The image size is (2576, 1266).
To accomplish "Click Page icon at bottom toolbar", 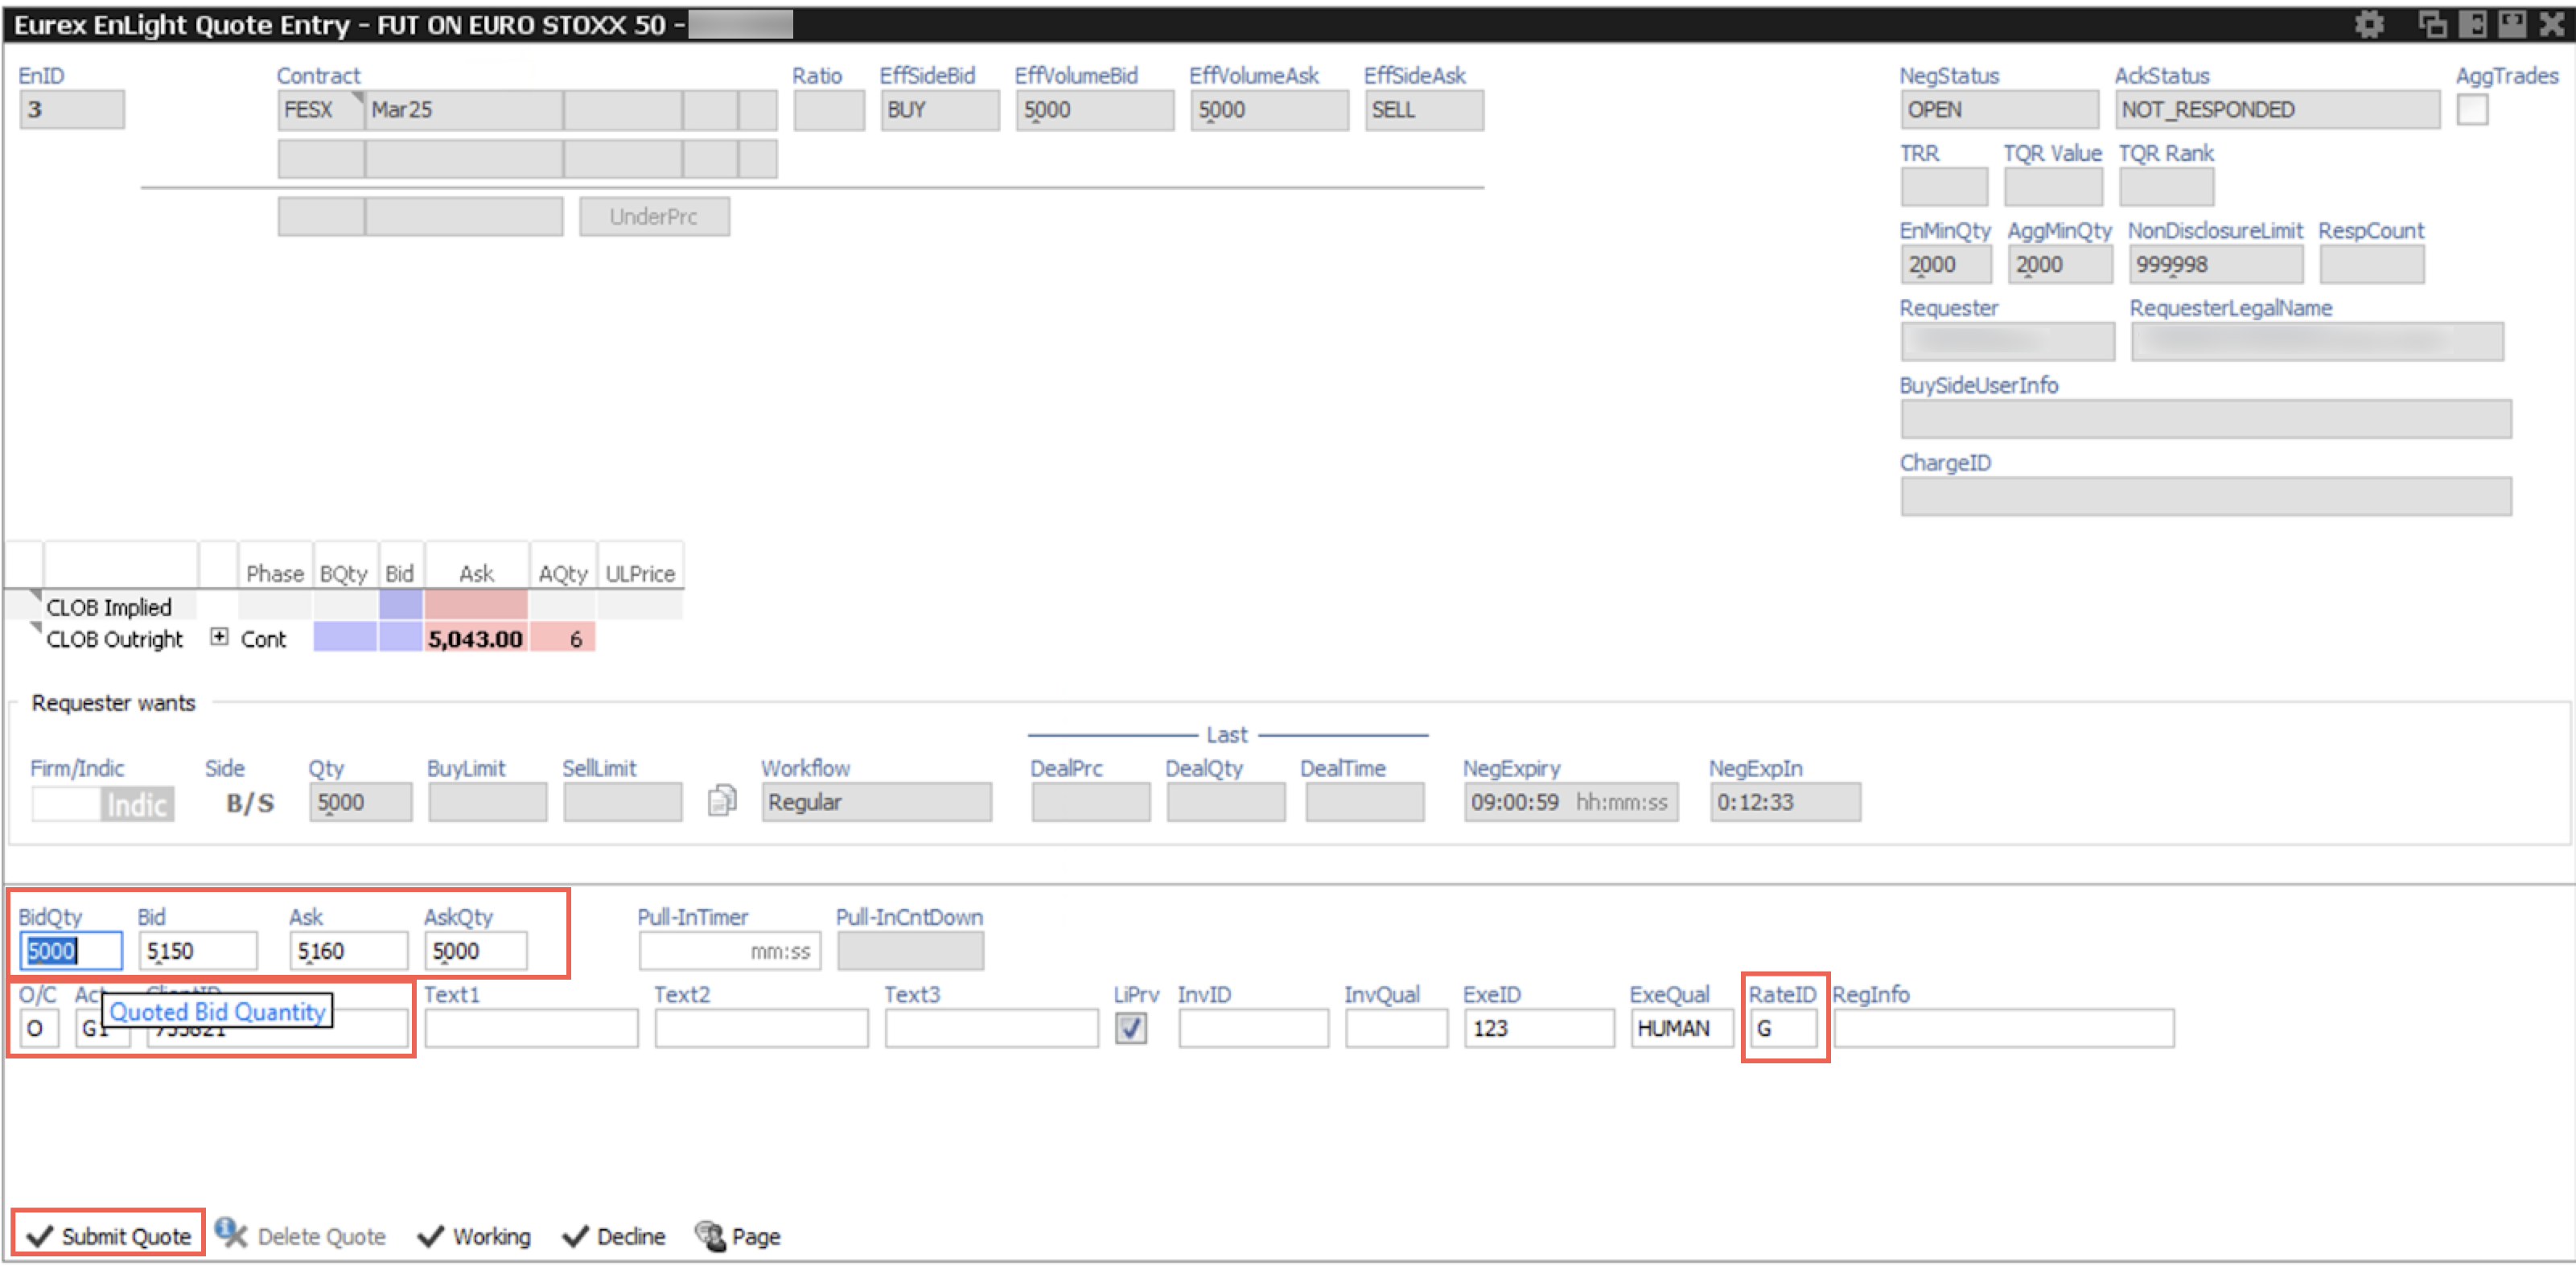I will (x=710, y=1235).
